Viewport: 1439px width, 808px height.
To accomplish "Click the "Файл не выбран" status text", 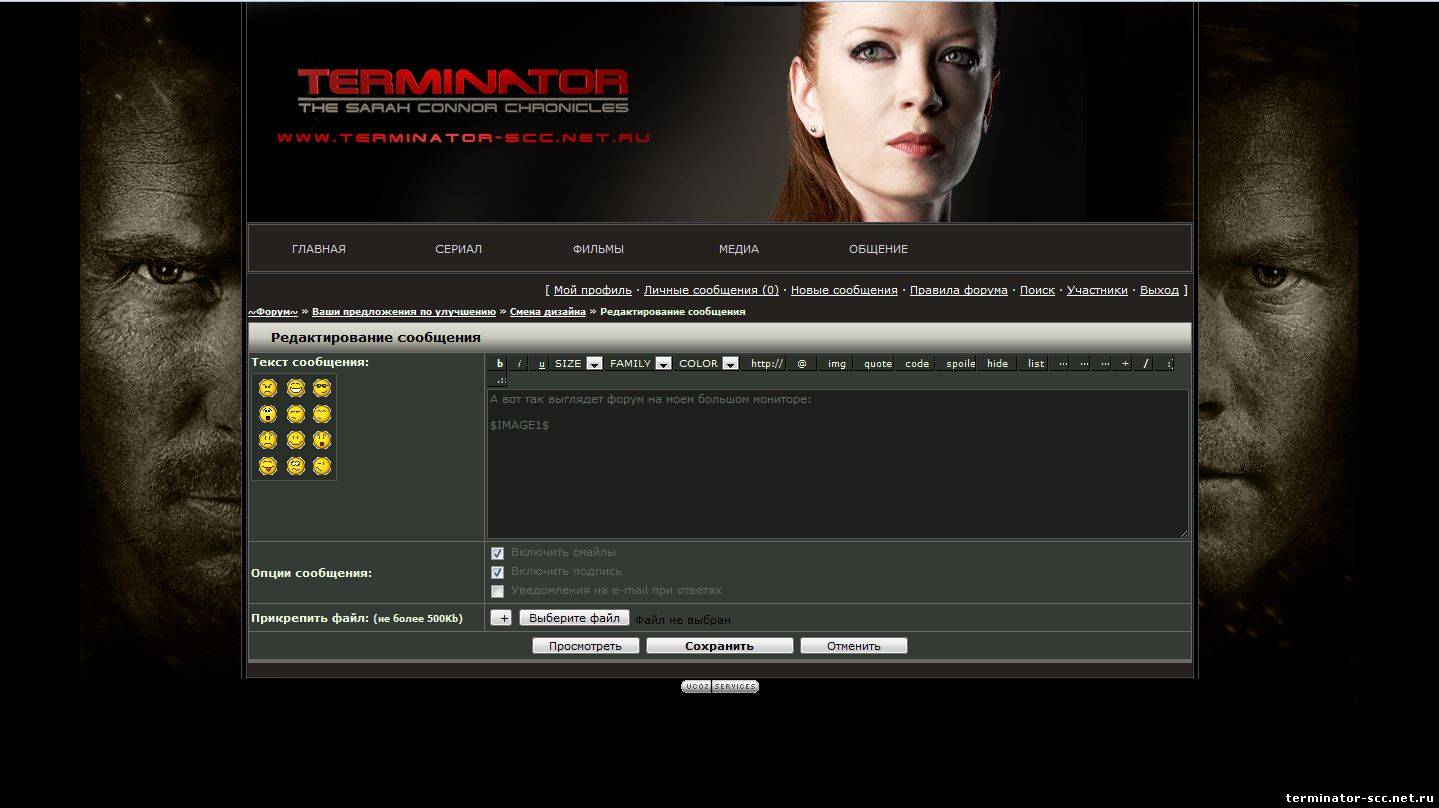I will [x=683, y=620].
